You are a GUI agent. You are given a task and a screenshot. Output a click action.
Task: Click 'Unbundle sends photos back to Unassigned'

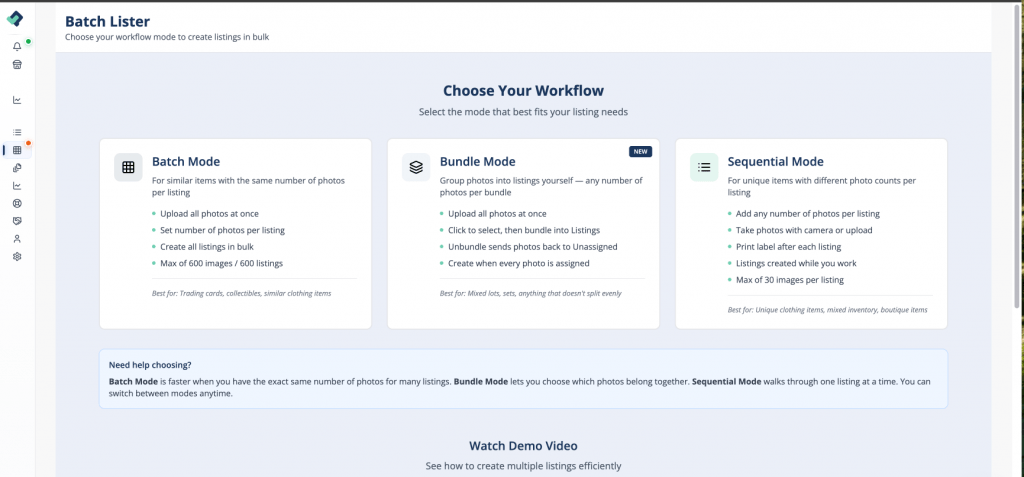pos(532,247)
